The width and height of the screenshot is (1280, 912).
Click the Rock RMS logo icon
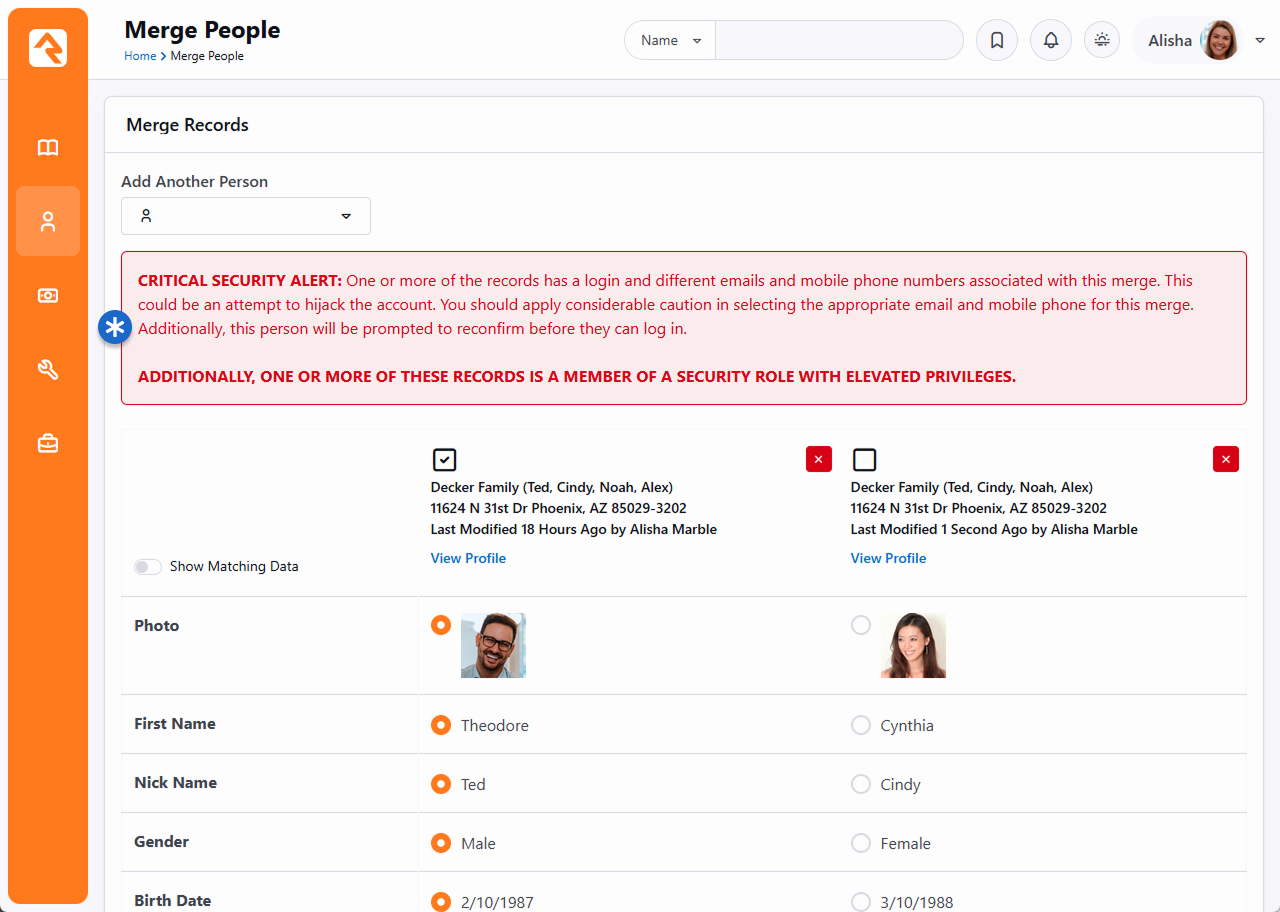(x=48, y=48)
